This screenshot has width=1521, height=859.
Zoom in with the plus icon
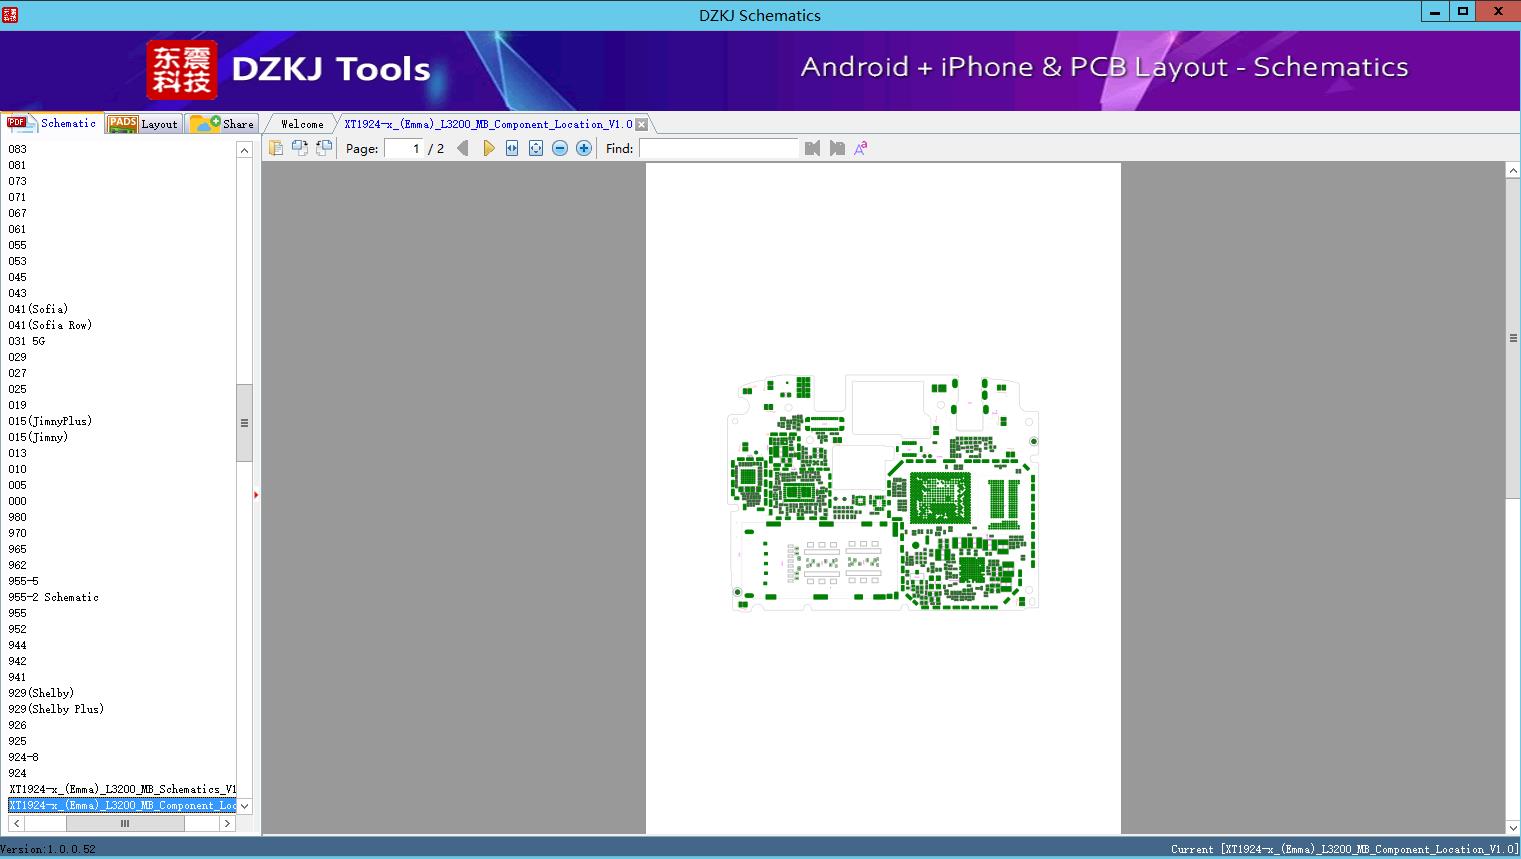(x=584, y=148)
